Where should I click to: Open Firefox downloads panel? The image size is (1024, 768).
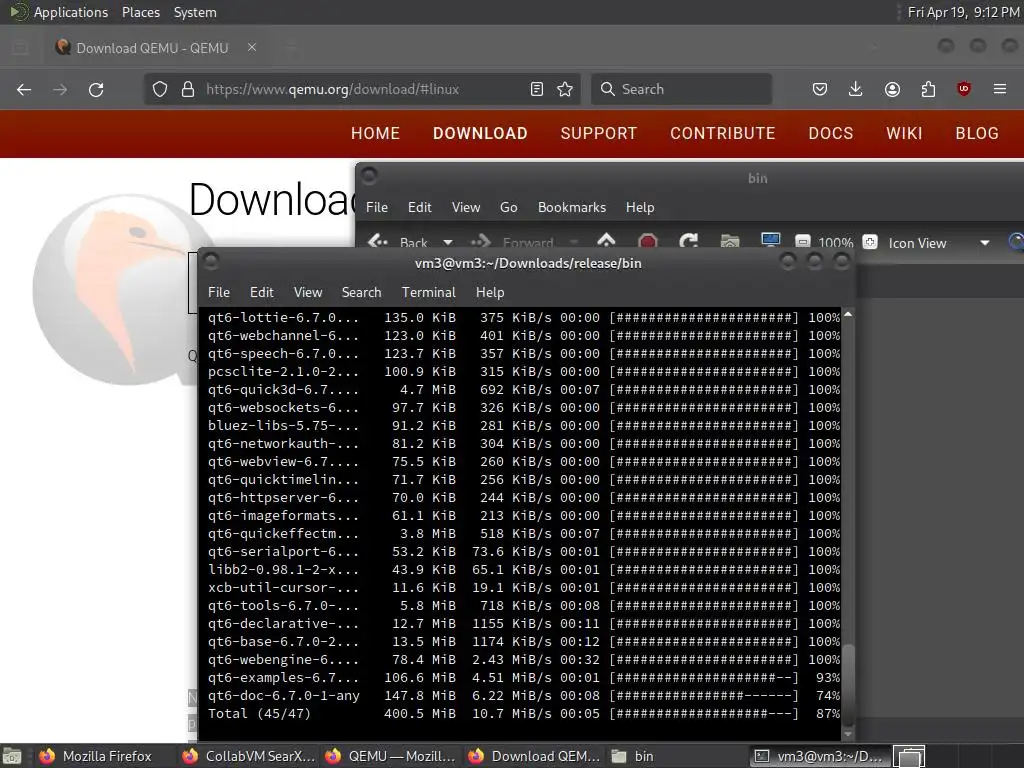pyautogui.click(x=856, y=89)
